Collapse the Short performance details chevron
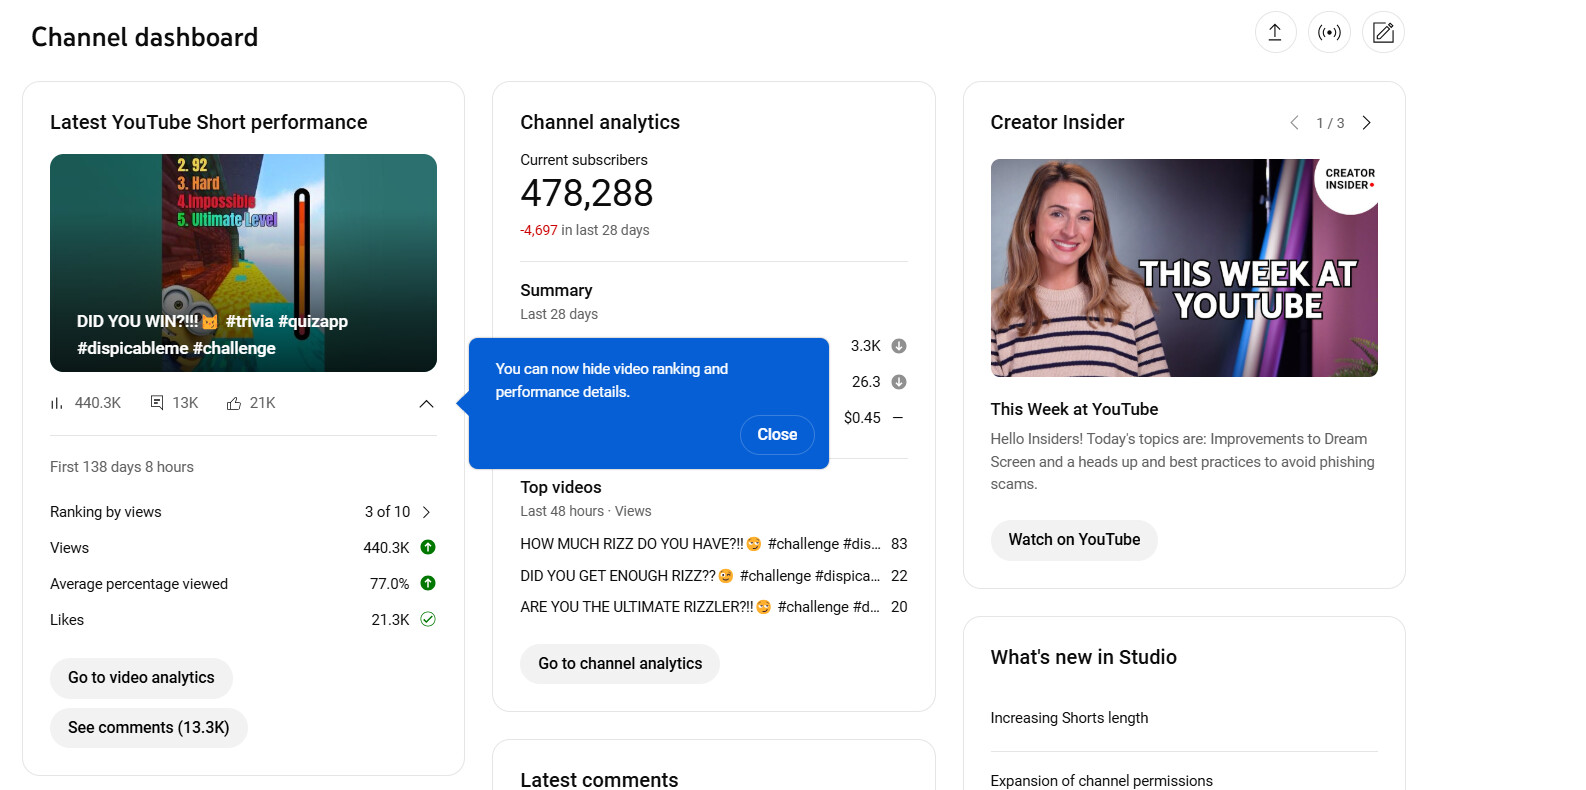The height and width of the screenshot is (790, 1586). (x=426, y=404)
